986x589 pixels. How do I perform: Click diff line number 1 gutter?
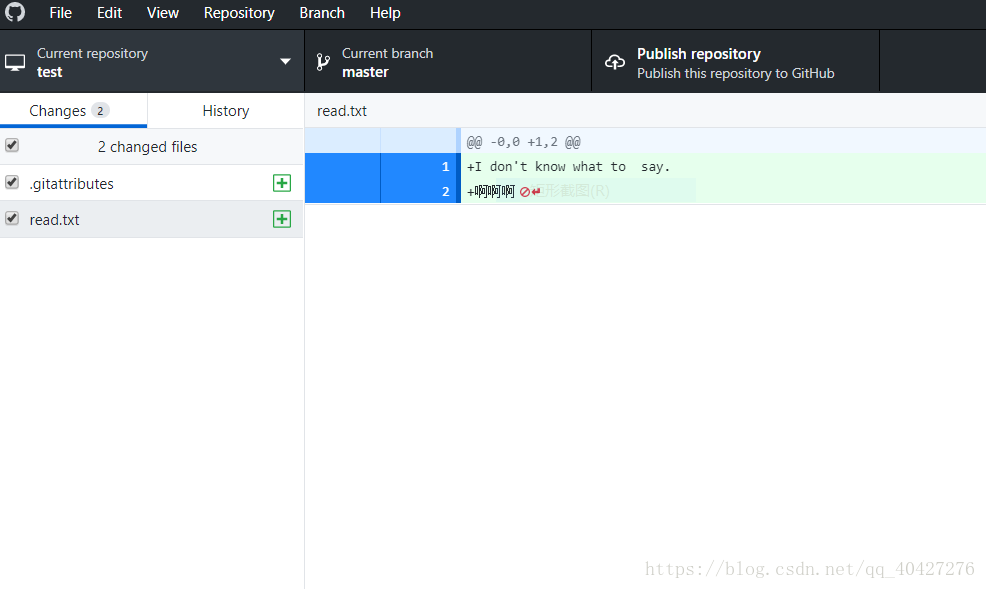[445, 167]
